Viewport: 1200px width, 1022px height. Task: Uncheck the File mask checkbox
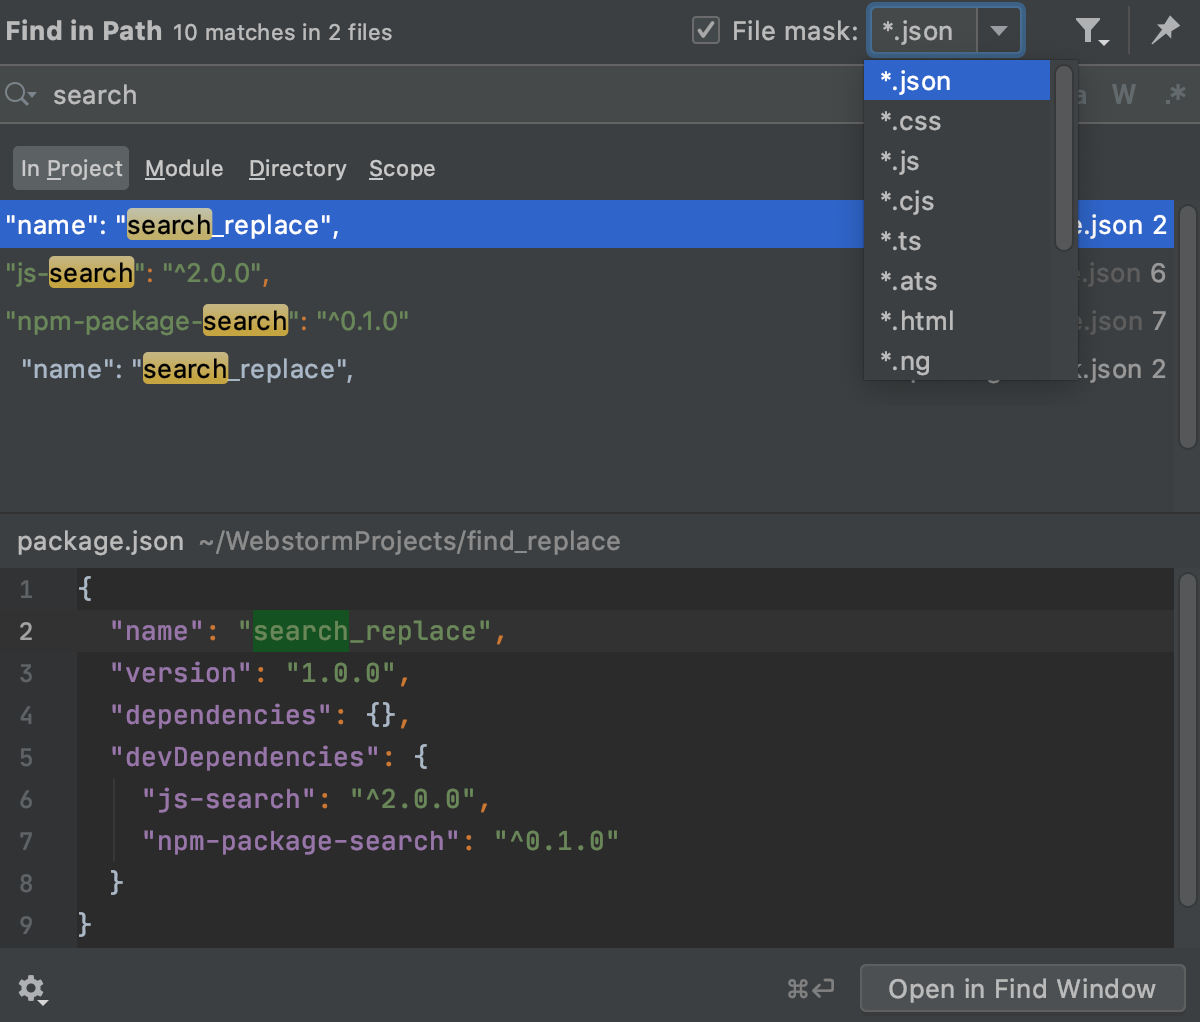click(x=706, y=30)
